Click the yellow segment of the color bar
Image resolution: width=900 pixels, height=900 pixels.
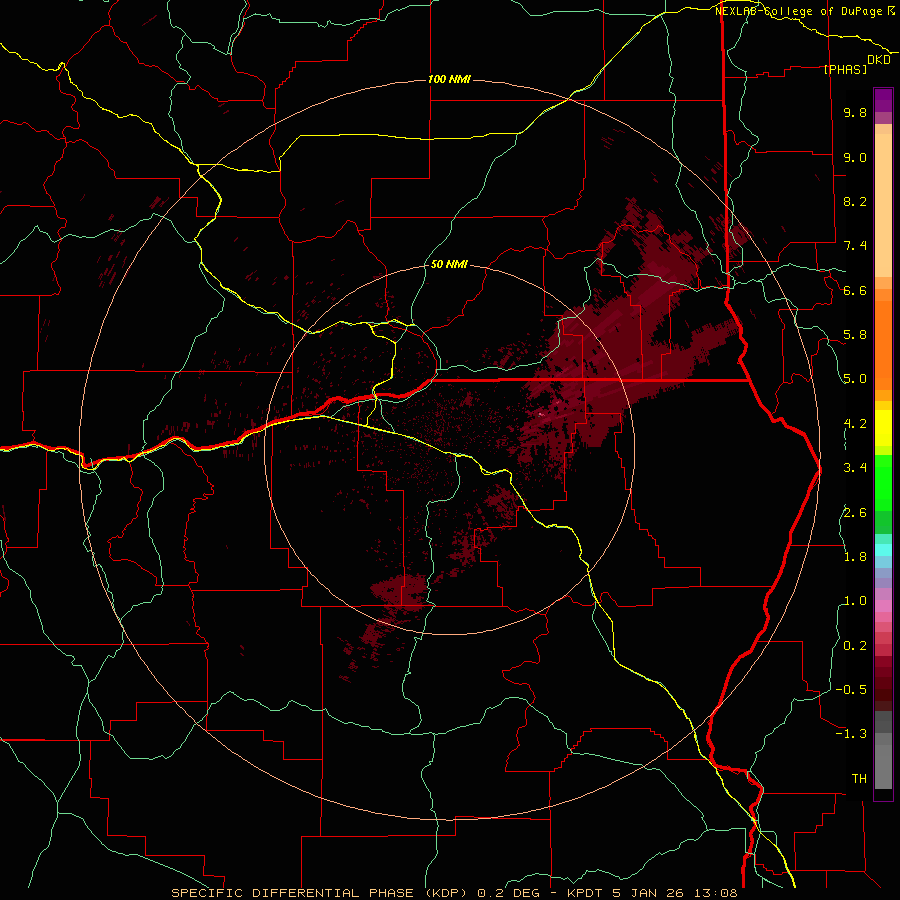click(x=883, y=428)
